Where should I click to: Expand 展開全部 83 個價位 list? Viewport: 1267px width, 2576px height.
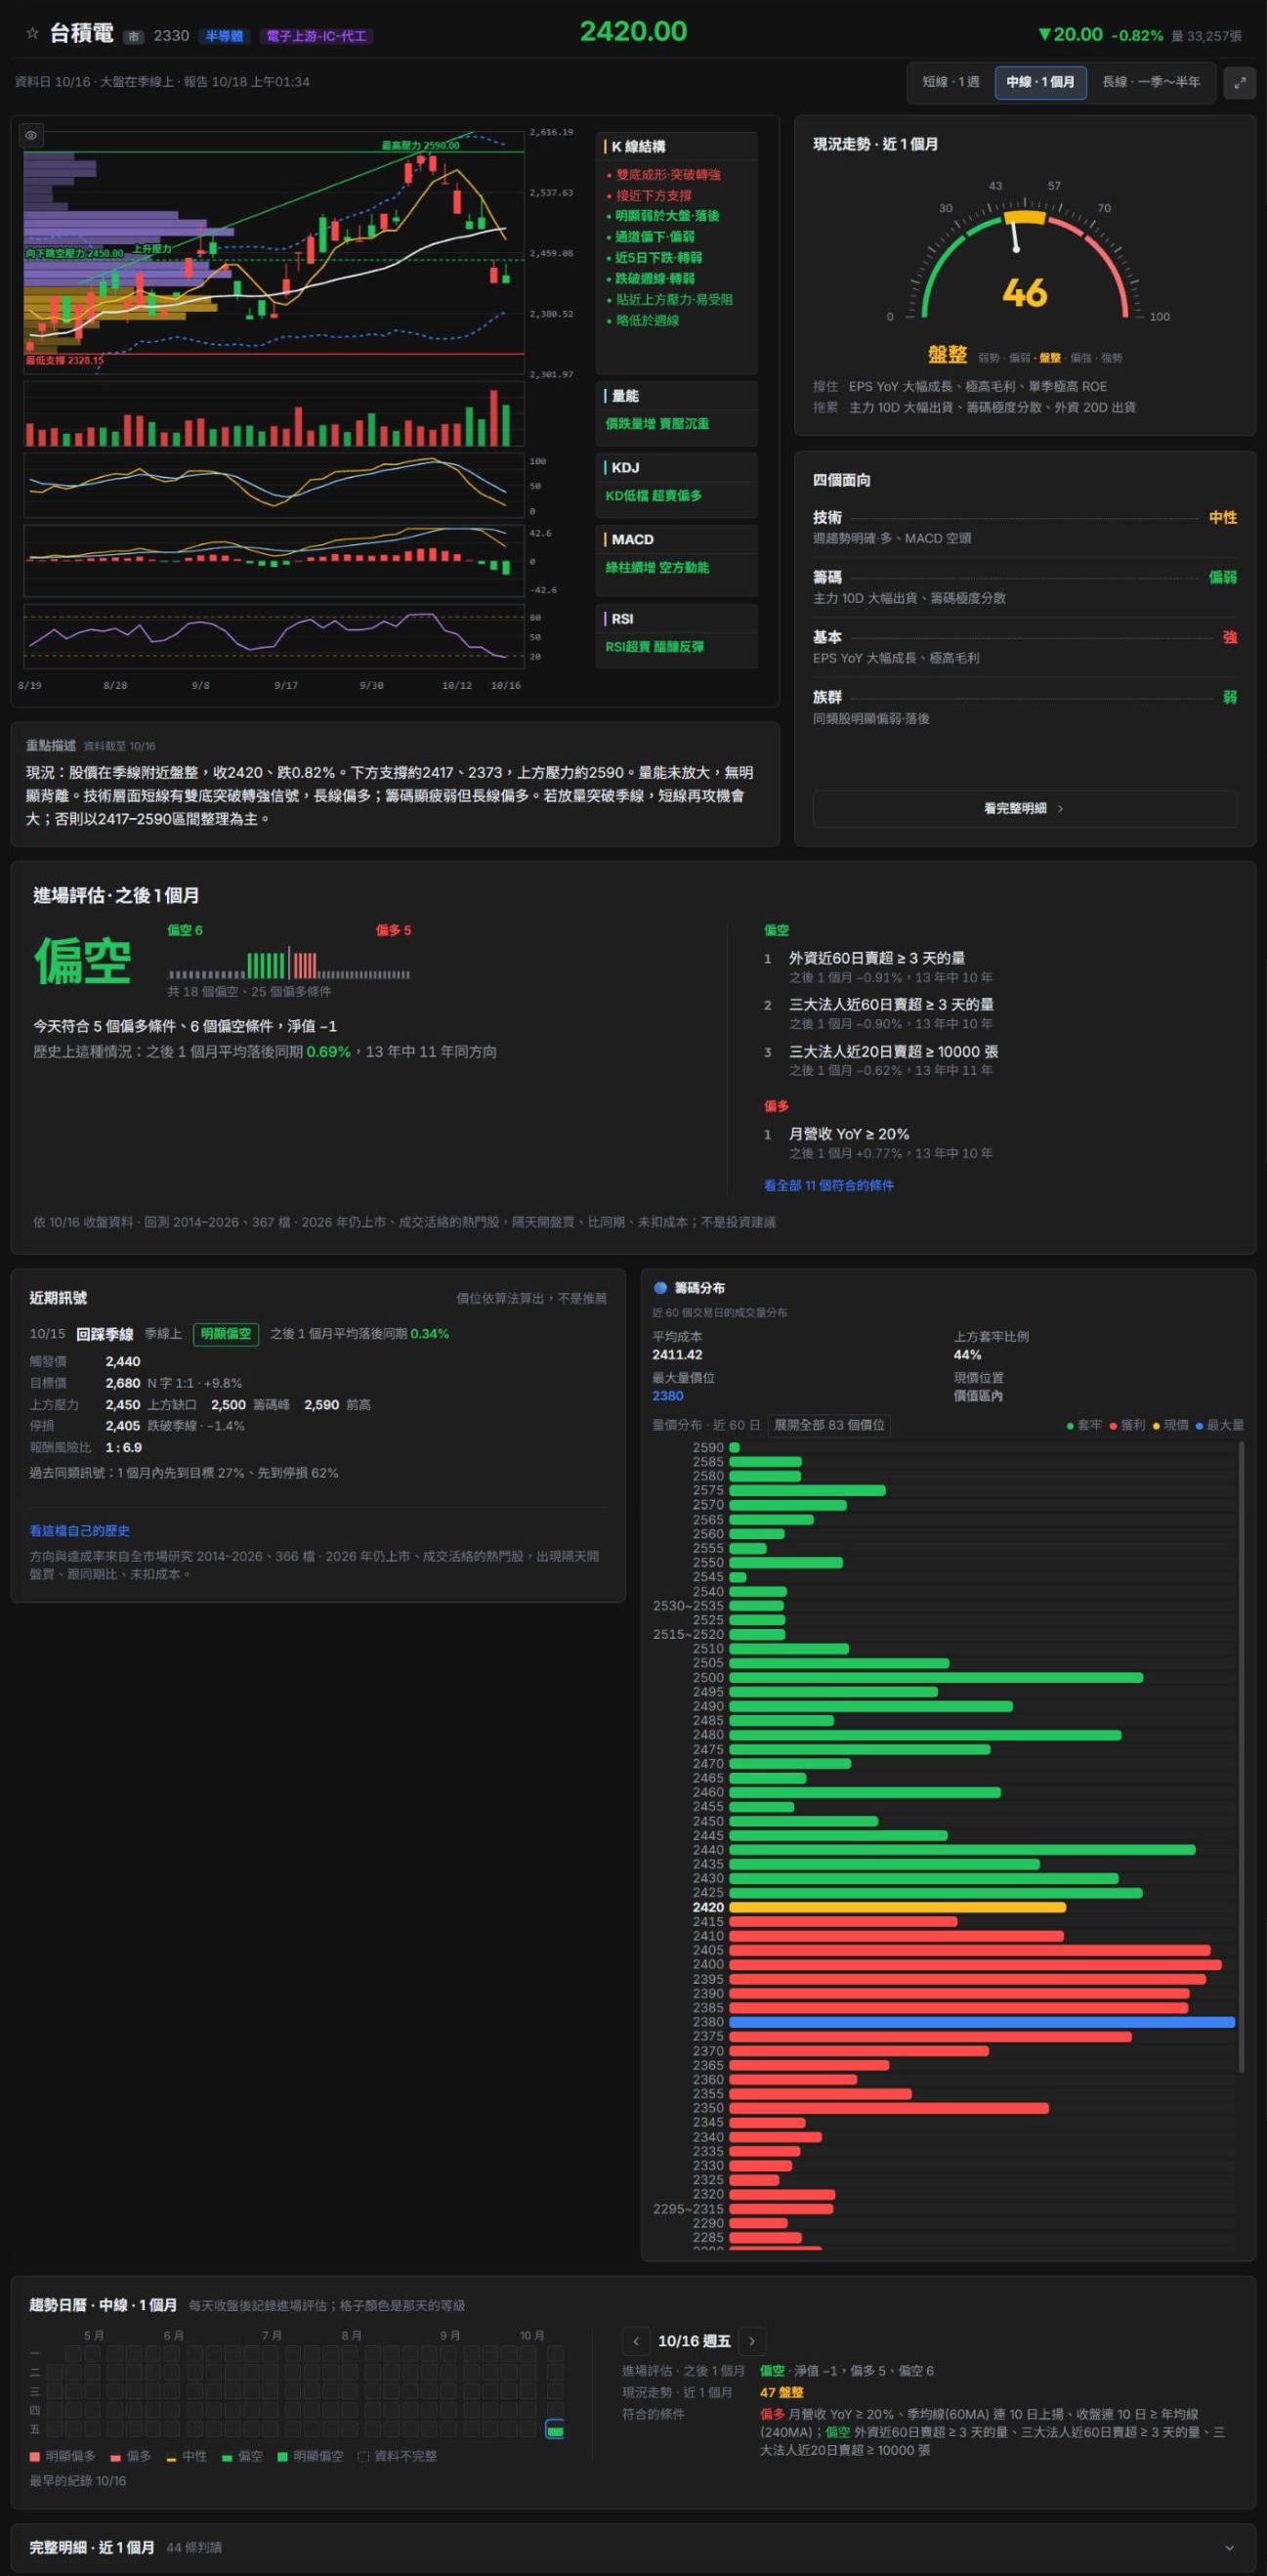829,1425
